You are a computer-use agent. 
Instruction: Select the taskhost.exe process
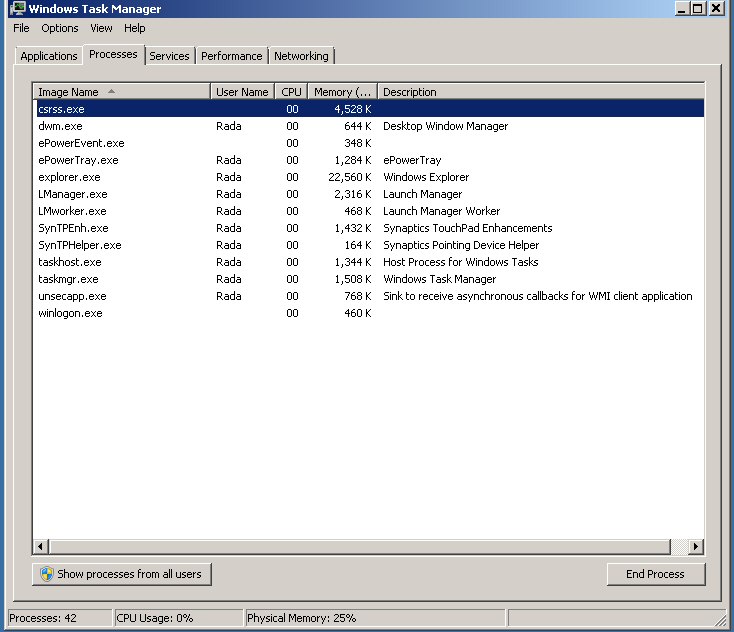click(x=369, y=262)
